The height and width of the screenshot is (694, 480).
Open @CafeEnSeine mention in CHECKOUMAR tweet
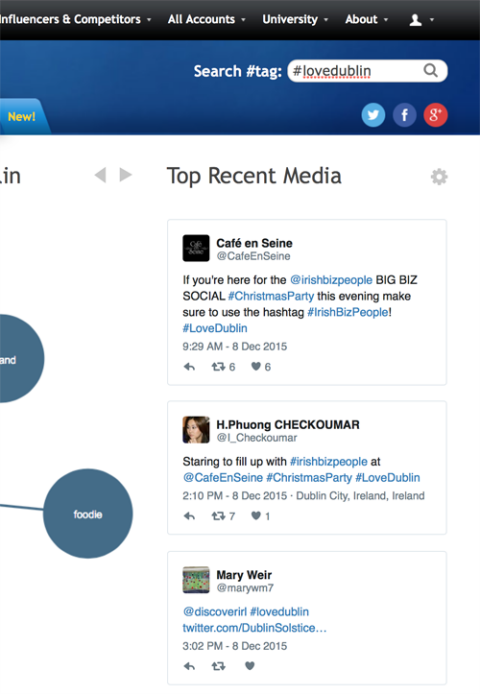click(223, 478)
